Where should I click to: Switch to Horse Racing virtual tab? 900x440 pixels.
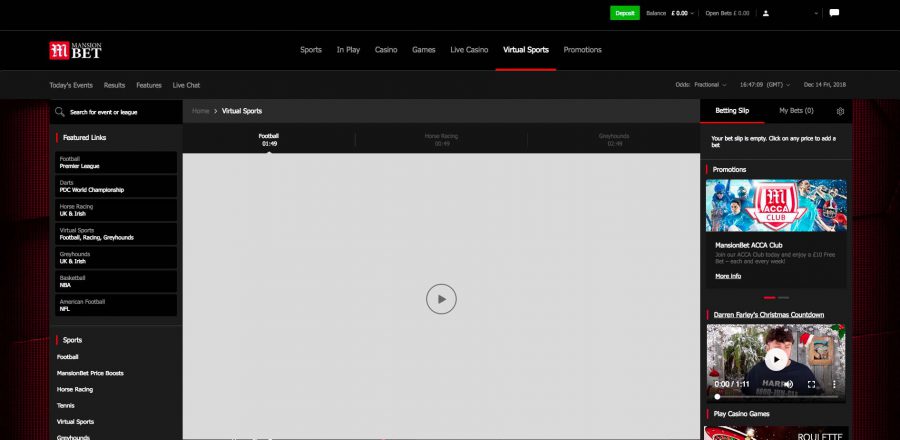[441, 139]
